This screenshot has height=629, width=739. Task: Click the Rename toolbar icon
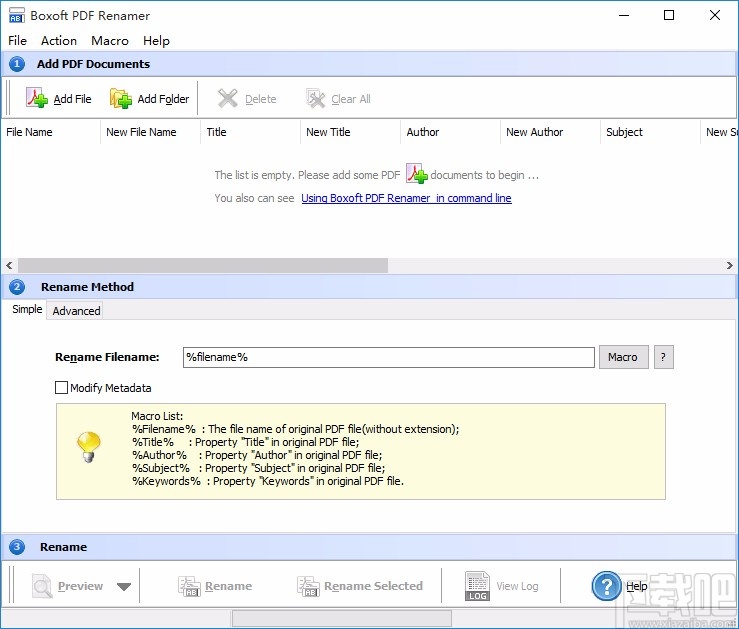pos(189,586)
